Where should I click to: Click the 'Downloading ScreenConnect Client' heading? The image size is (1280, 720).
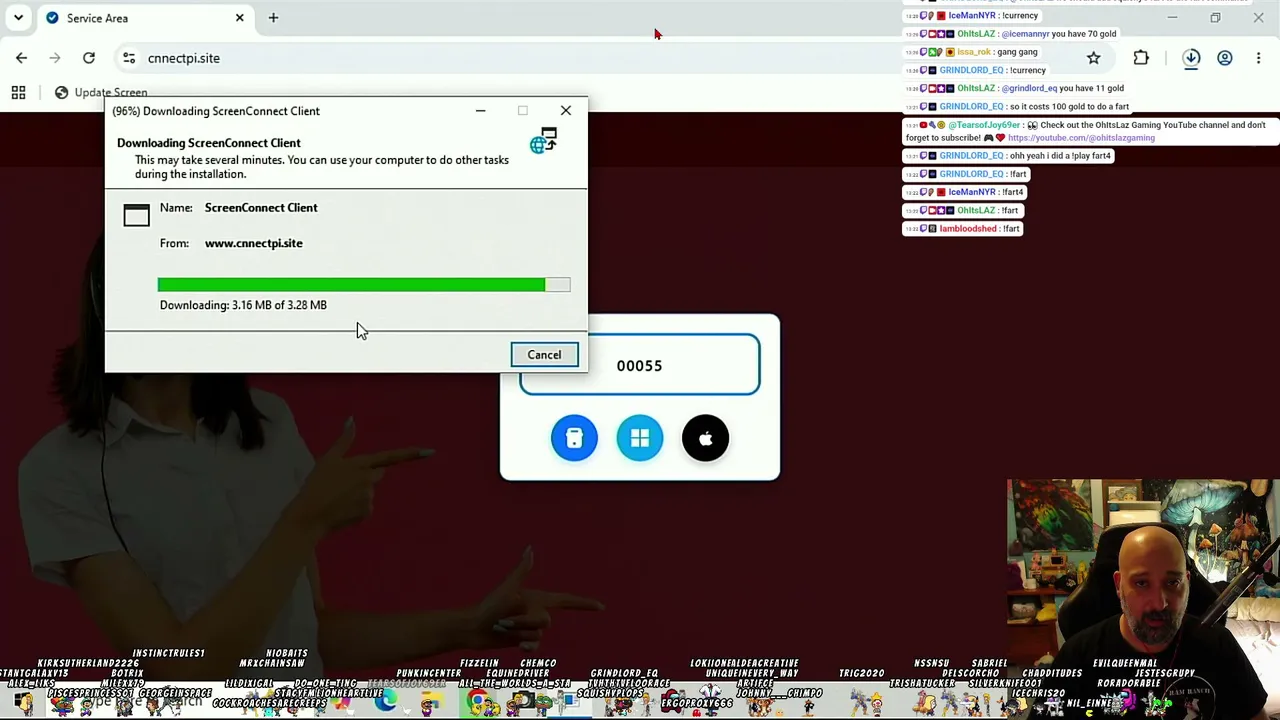(209, 143)
